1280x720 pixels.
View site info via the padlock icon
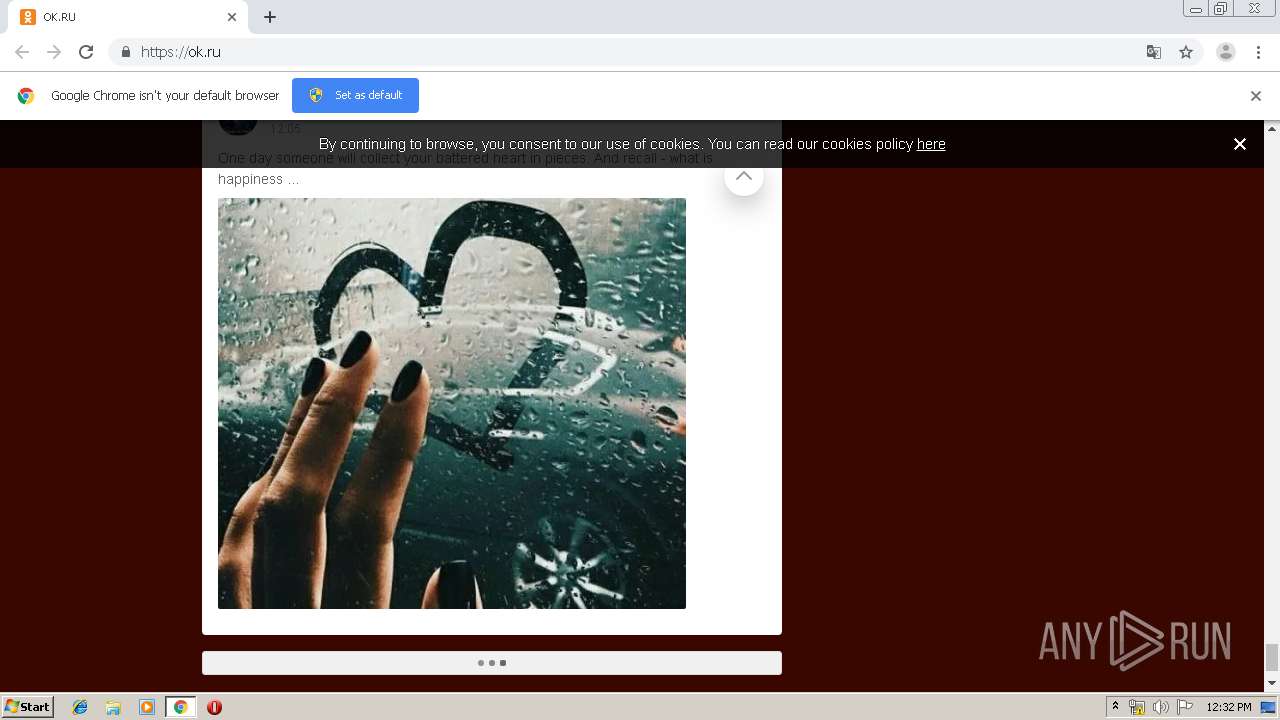[x=125, y=52]
